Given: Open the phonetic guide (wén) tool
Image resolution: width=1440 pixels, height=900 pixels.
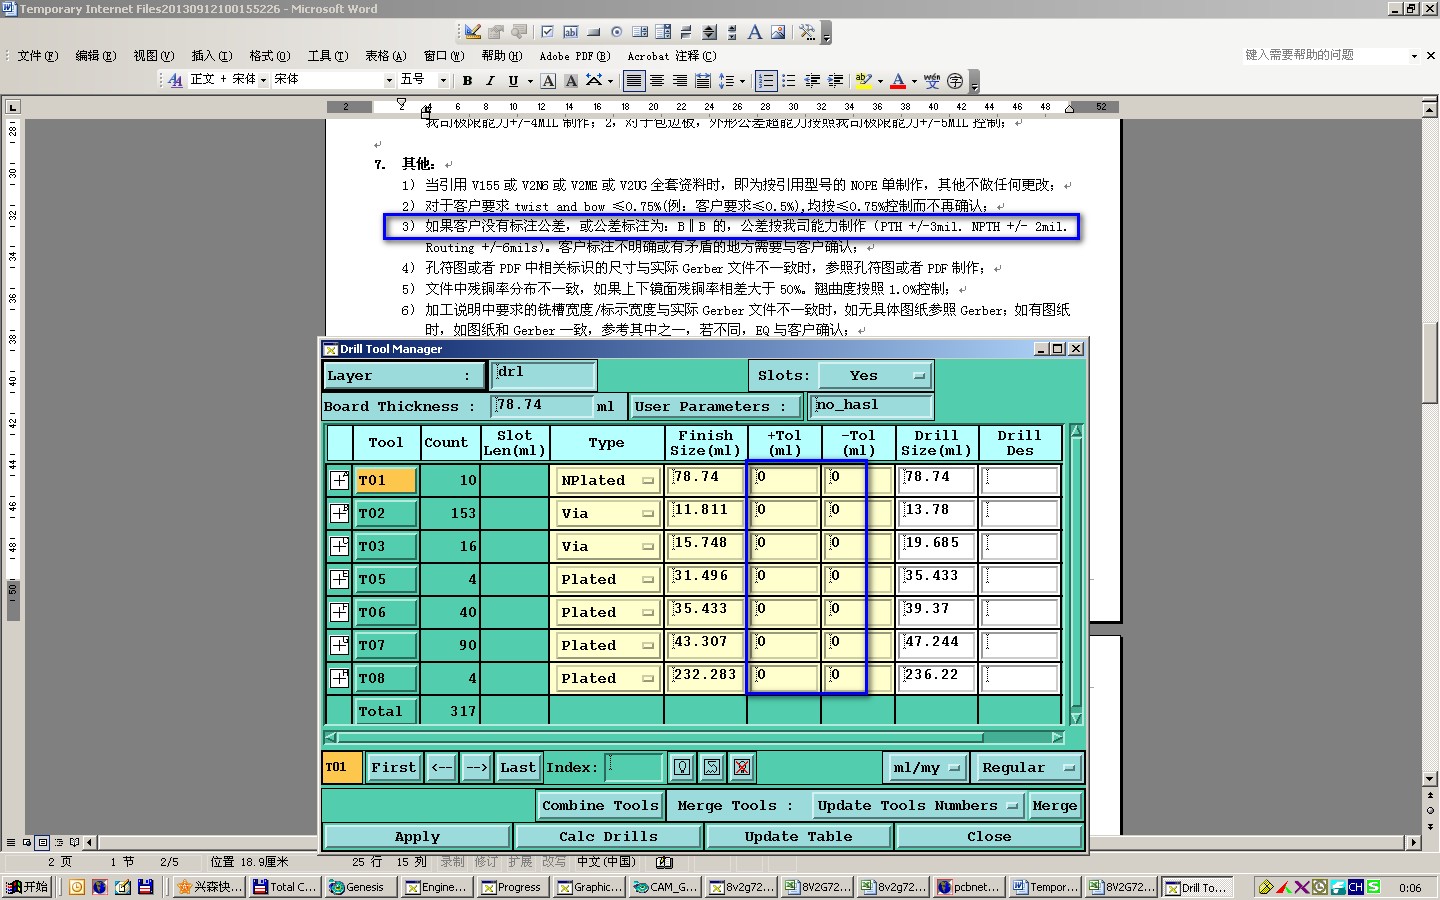Looking at the screenshot, I should [932, 80].
